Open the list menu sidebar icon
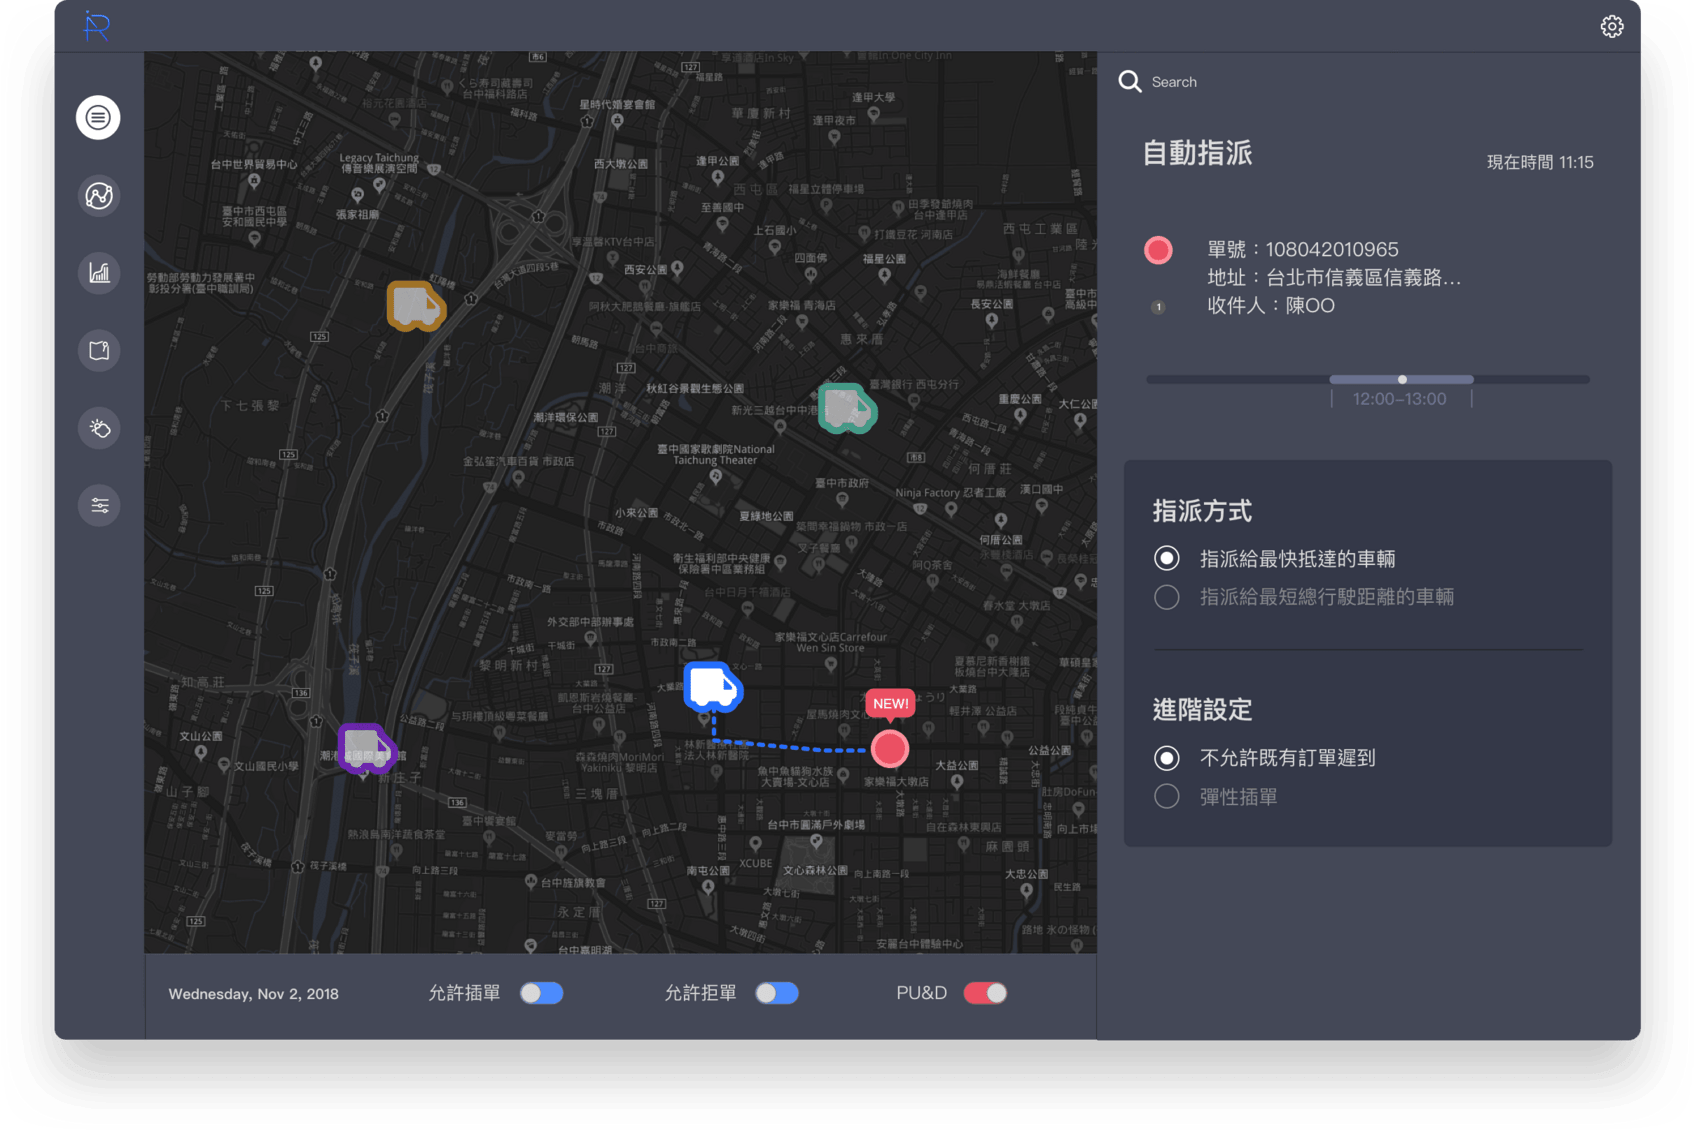 tap(98, 118)
